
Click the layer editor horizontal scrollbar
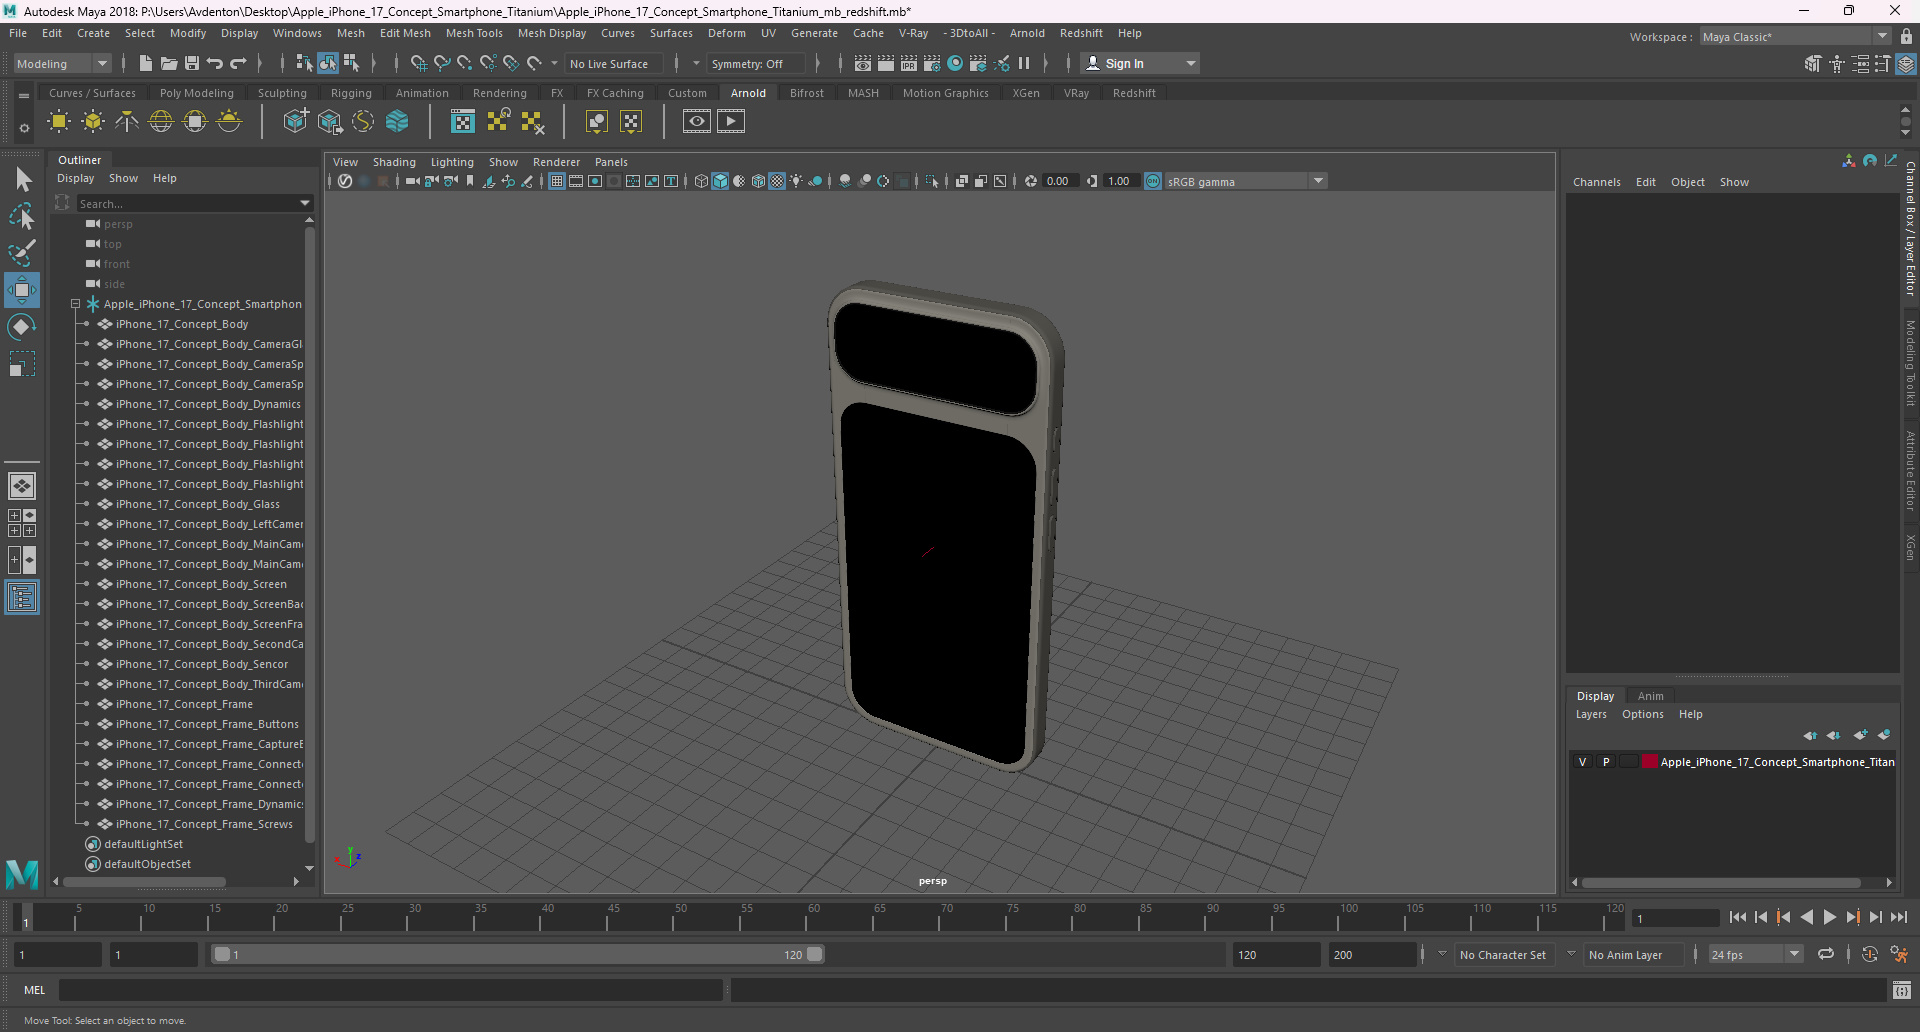click(1721, 882)
